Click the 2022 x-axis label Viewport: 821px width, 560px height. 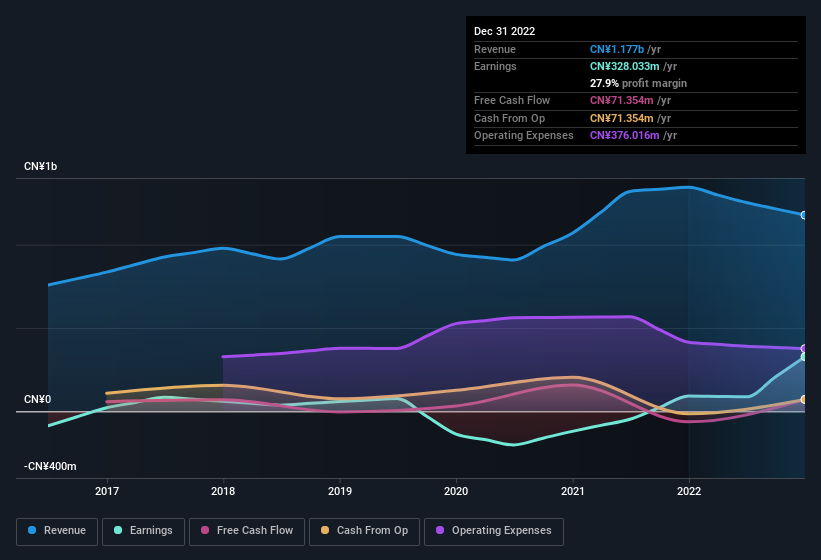689,491
